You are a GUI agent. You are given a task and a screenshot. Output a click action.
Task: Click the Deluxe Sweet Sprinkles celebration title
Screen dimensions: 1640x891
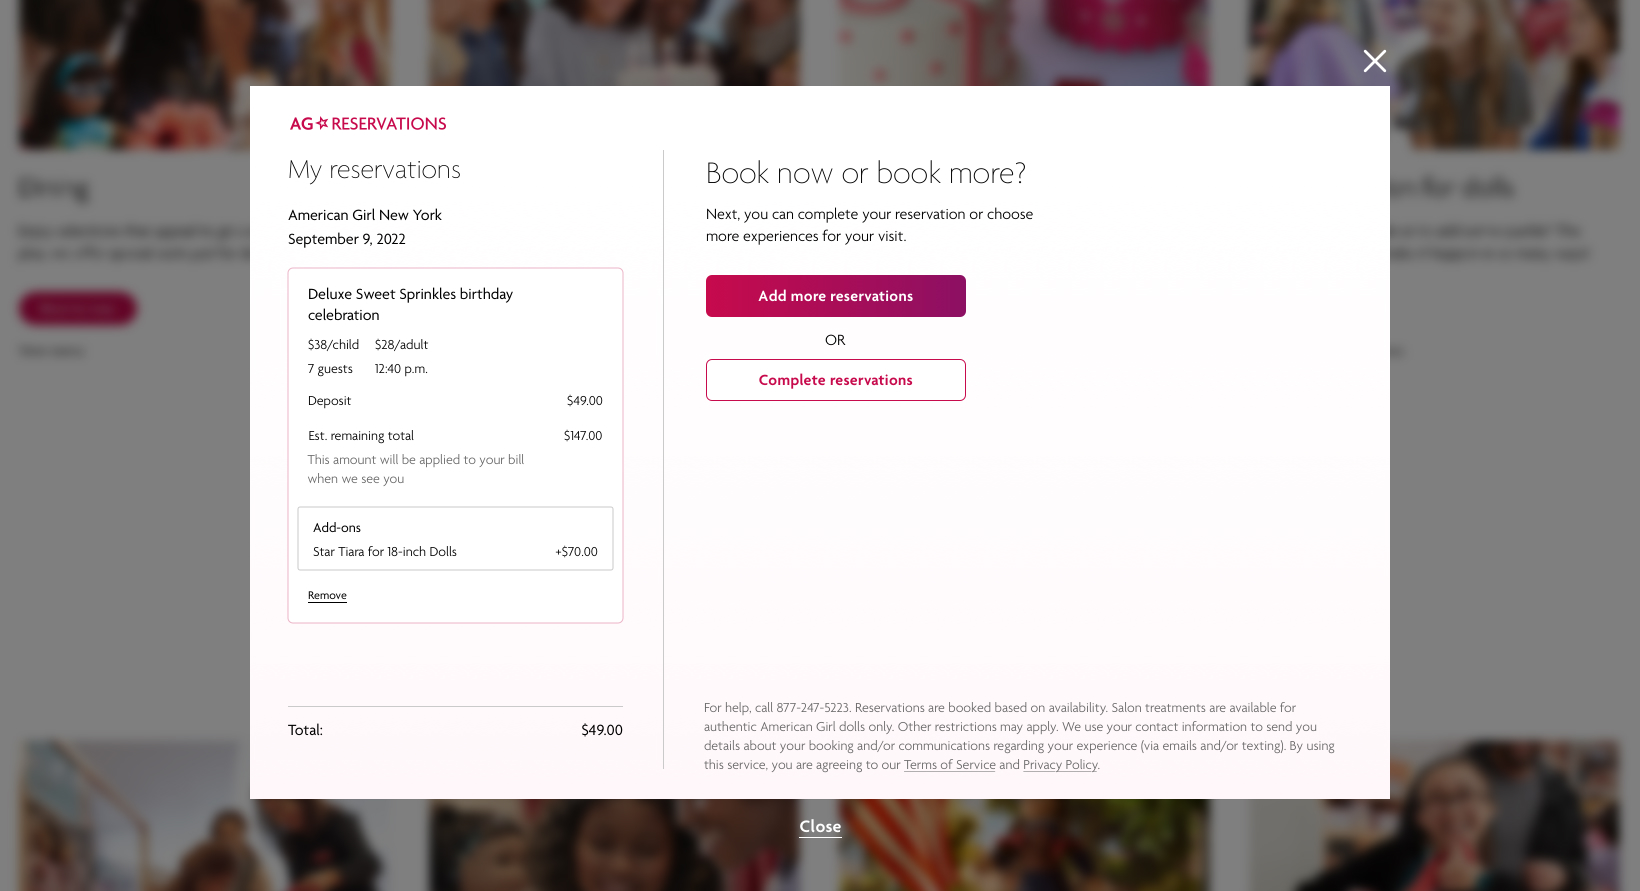click(x=410, y=304)
